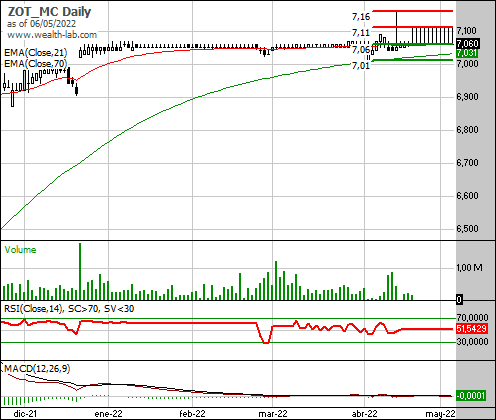
Task: Click the mar-22 date axis marker
Action: [x=273, y=414]
